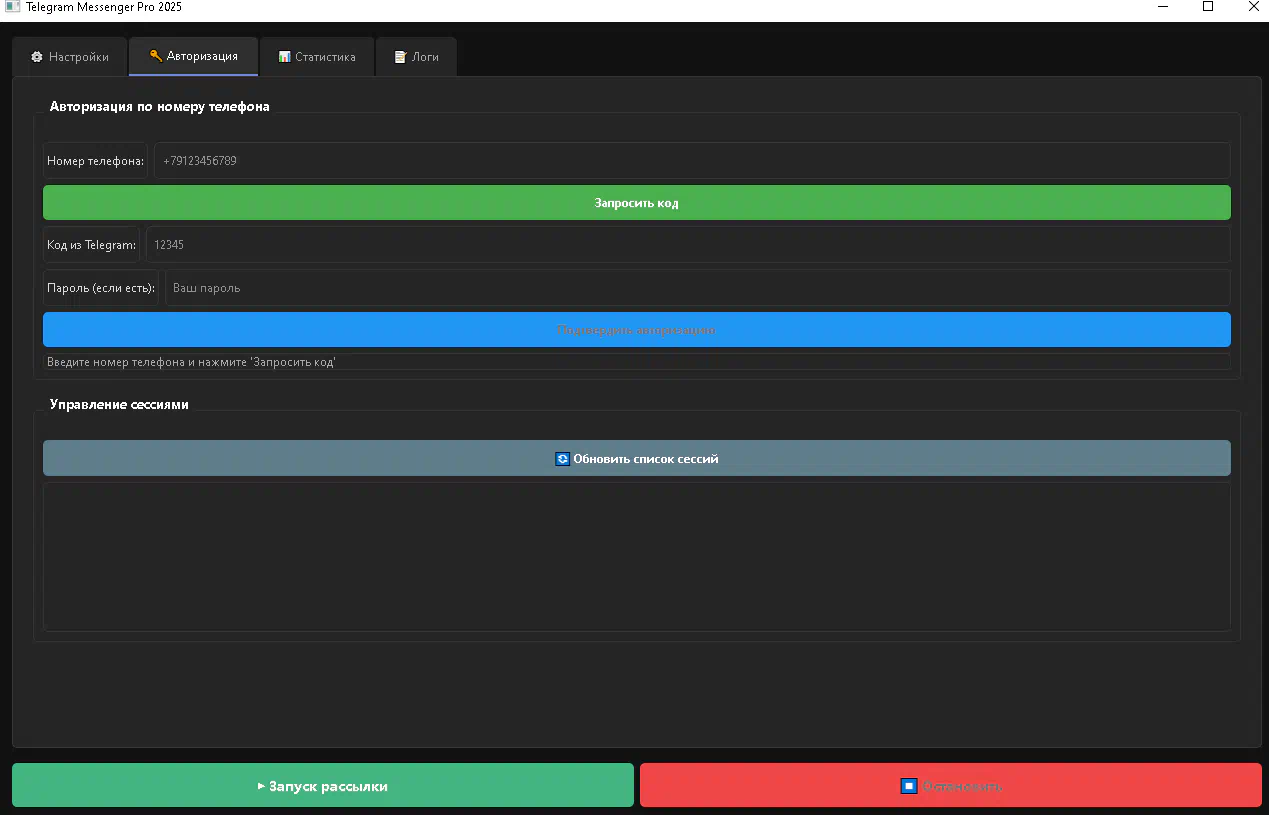Screen dimensions: 1269x815
Task: Click Обновить список сессий button
Action: 637,459
